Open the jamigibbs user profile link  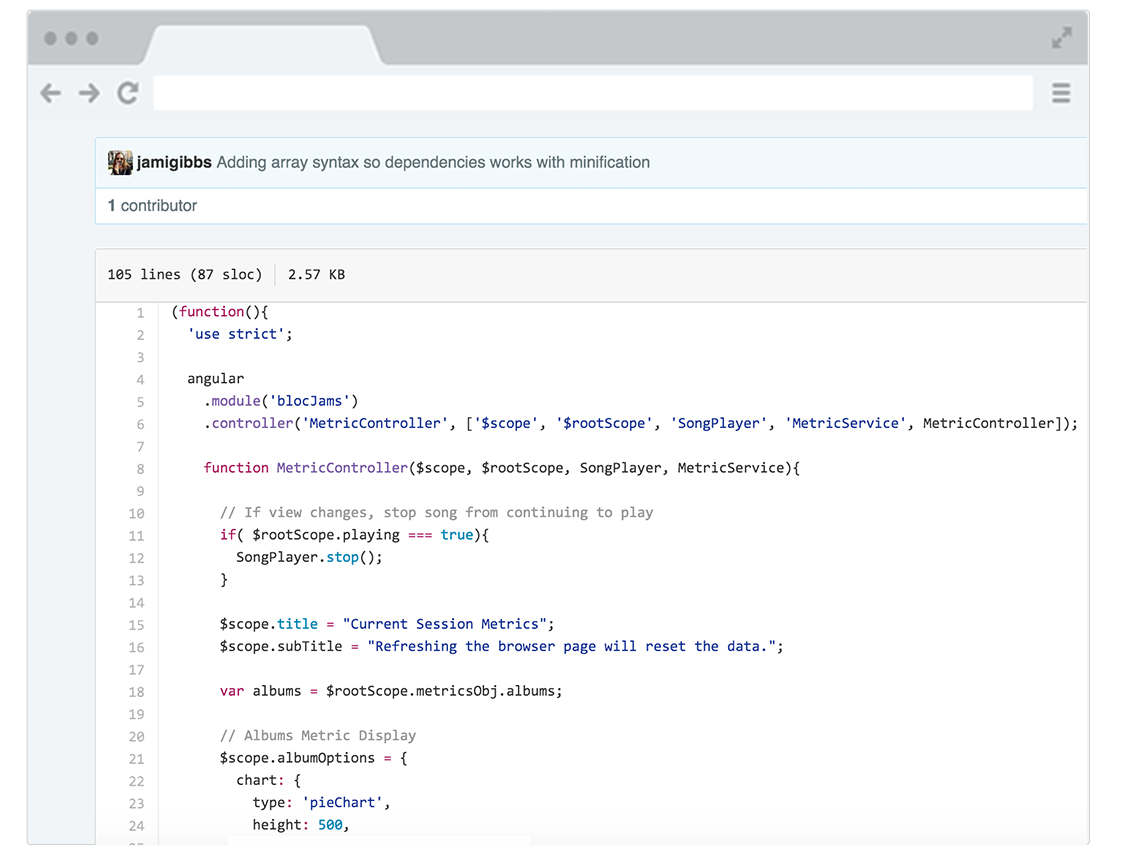(174, 162)
